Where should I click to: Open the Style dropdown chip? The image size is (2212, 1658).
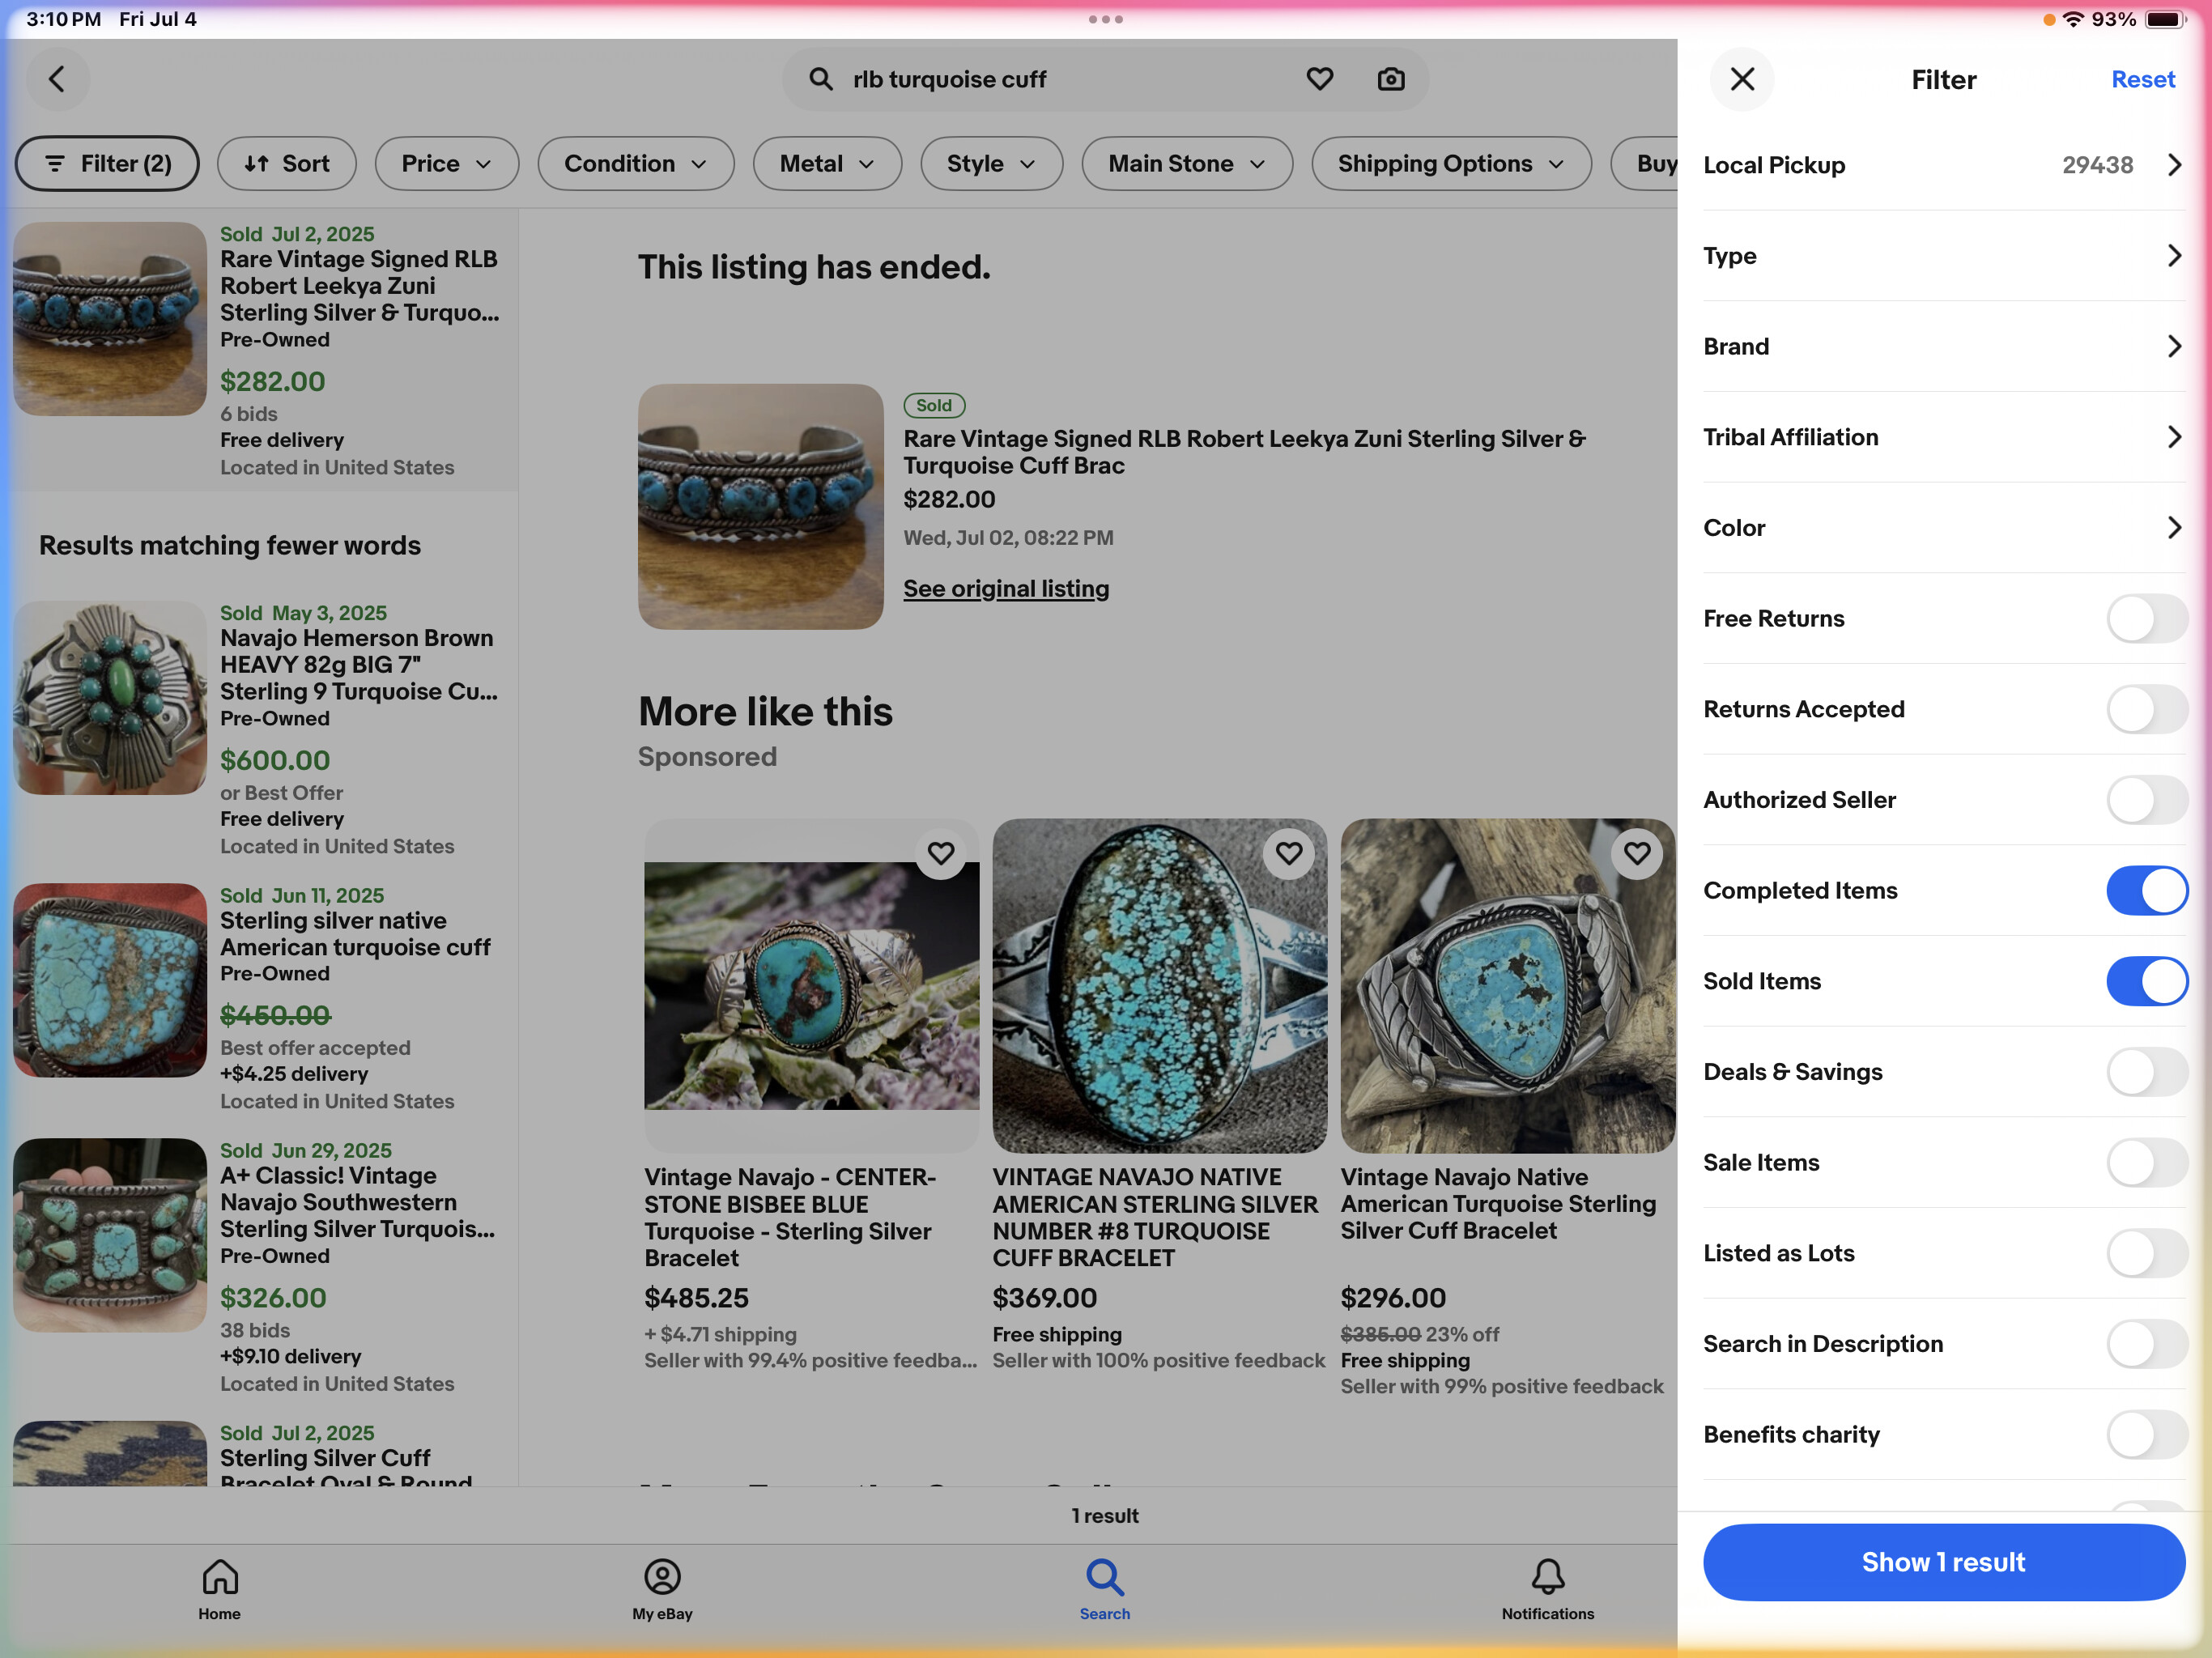(991, 164)
